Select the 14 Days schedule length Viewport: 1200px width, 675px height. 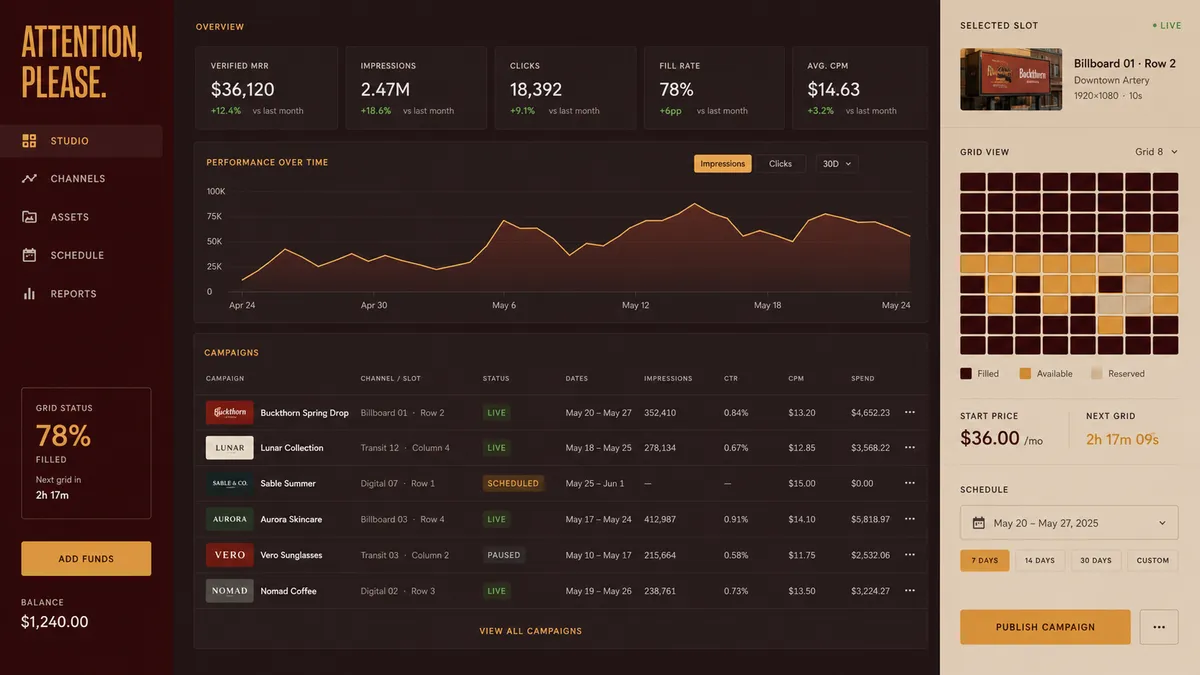(1040, 561)
